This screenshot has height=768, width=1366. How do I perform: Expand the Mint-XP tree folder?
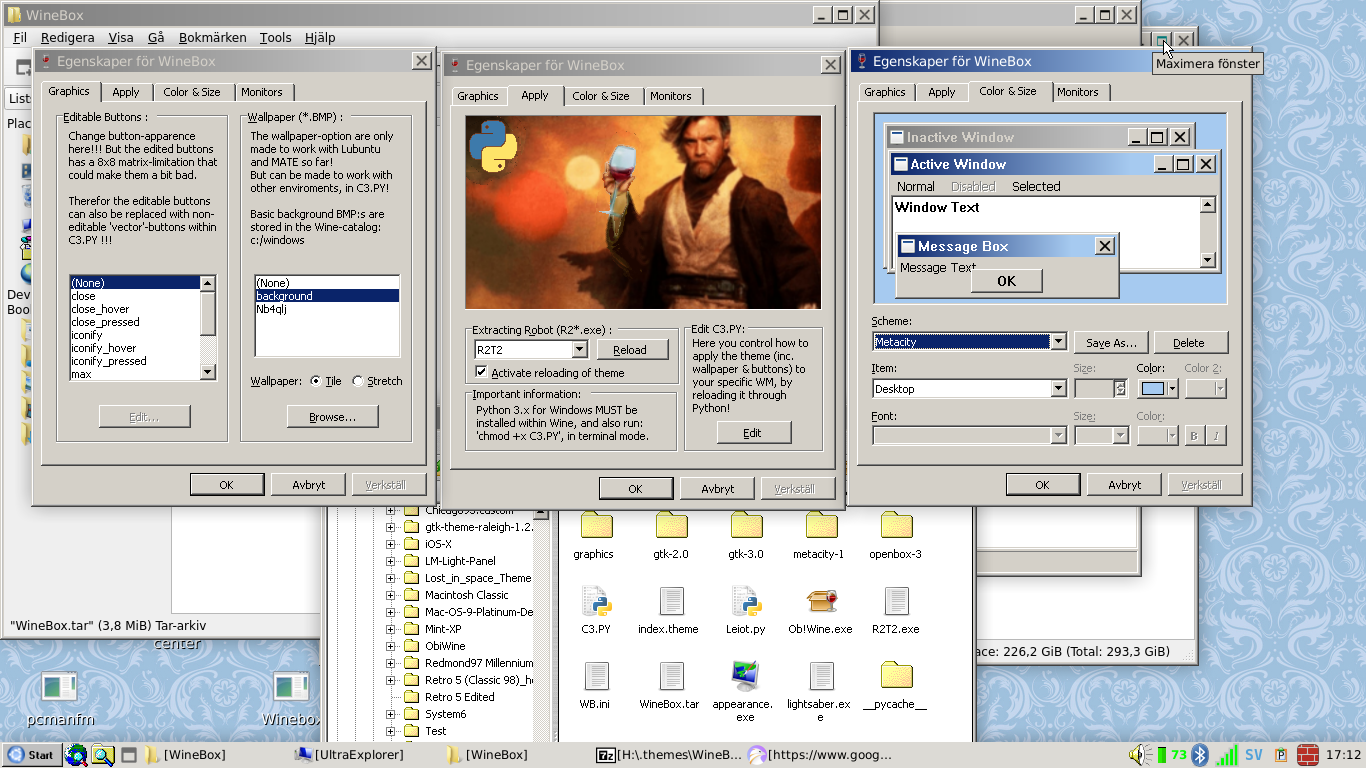click(391, 629)
